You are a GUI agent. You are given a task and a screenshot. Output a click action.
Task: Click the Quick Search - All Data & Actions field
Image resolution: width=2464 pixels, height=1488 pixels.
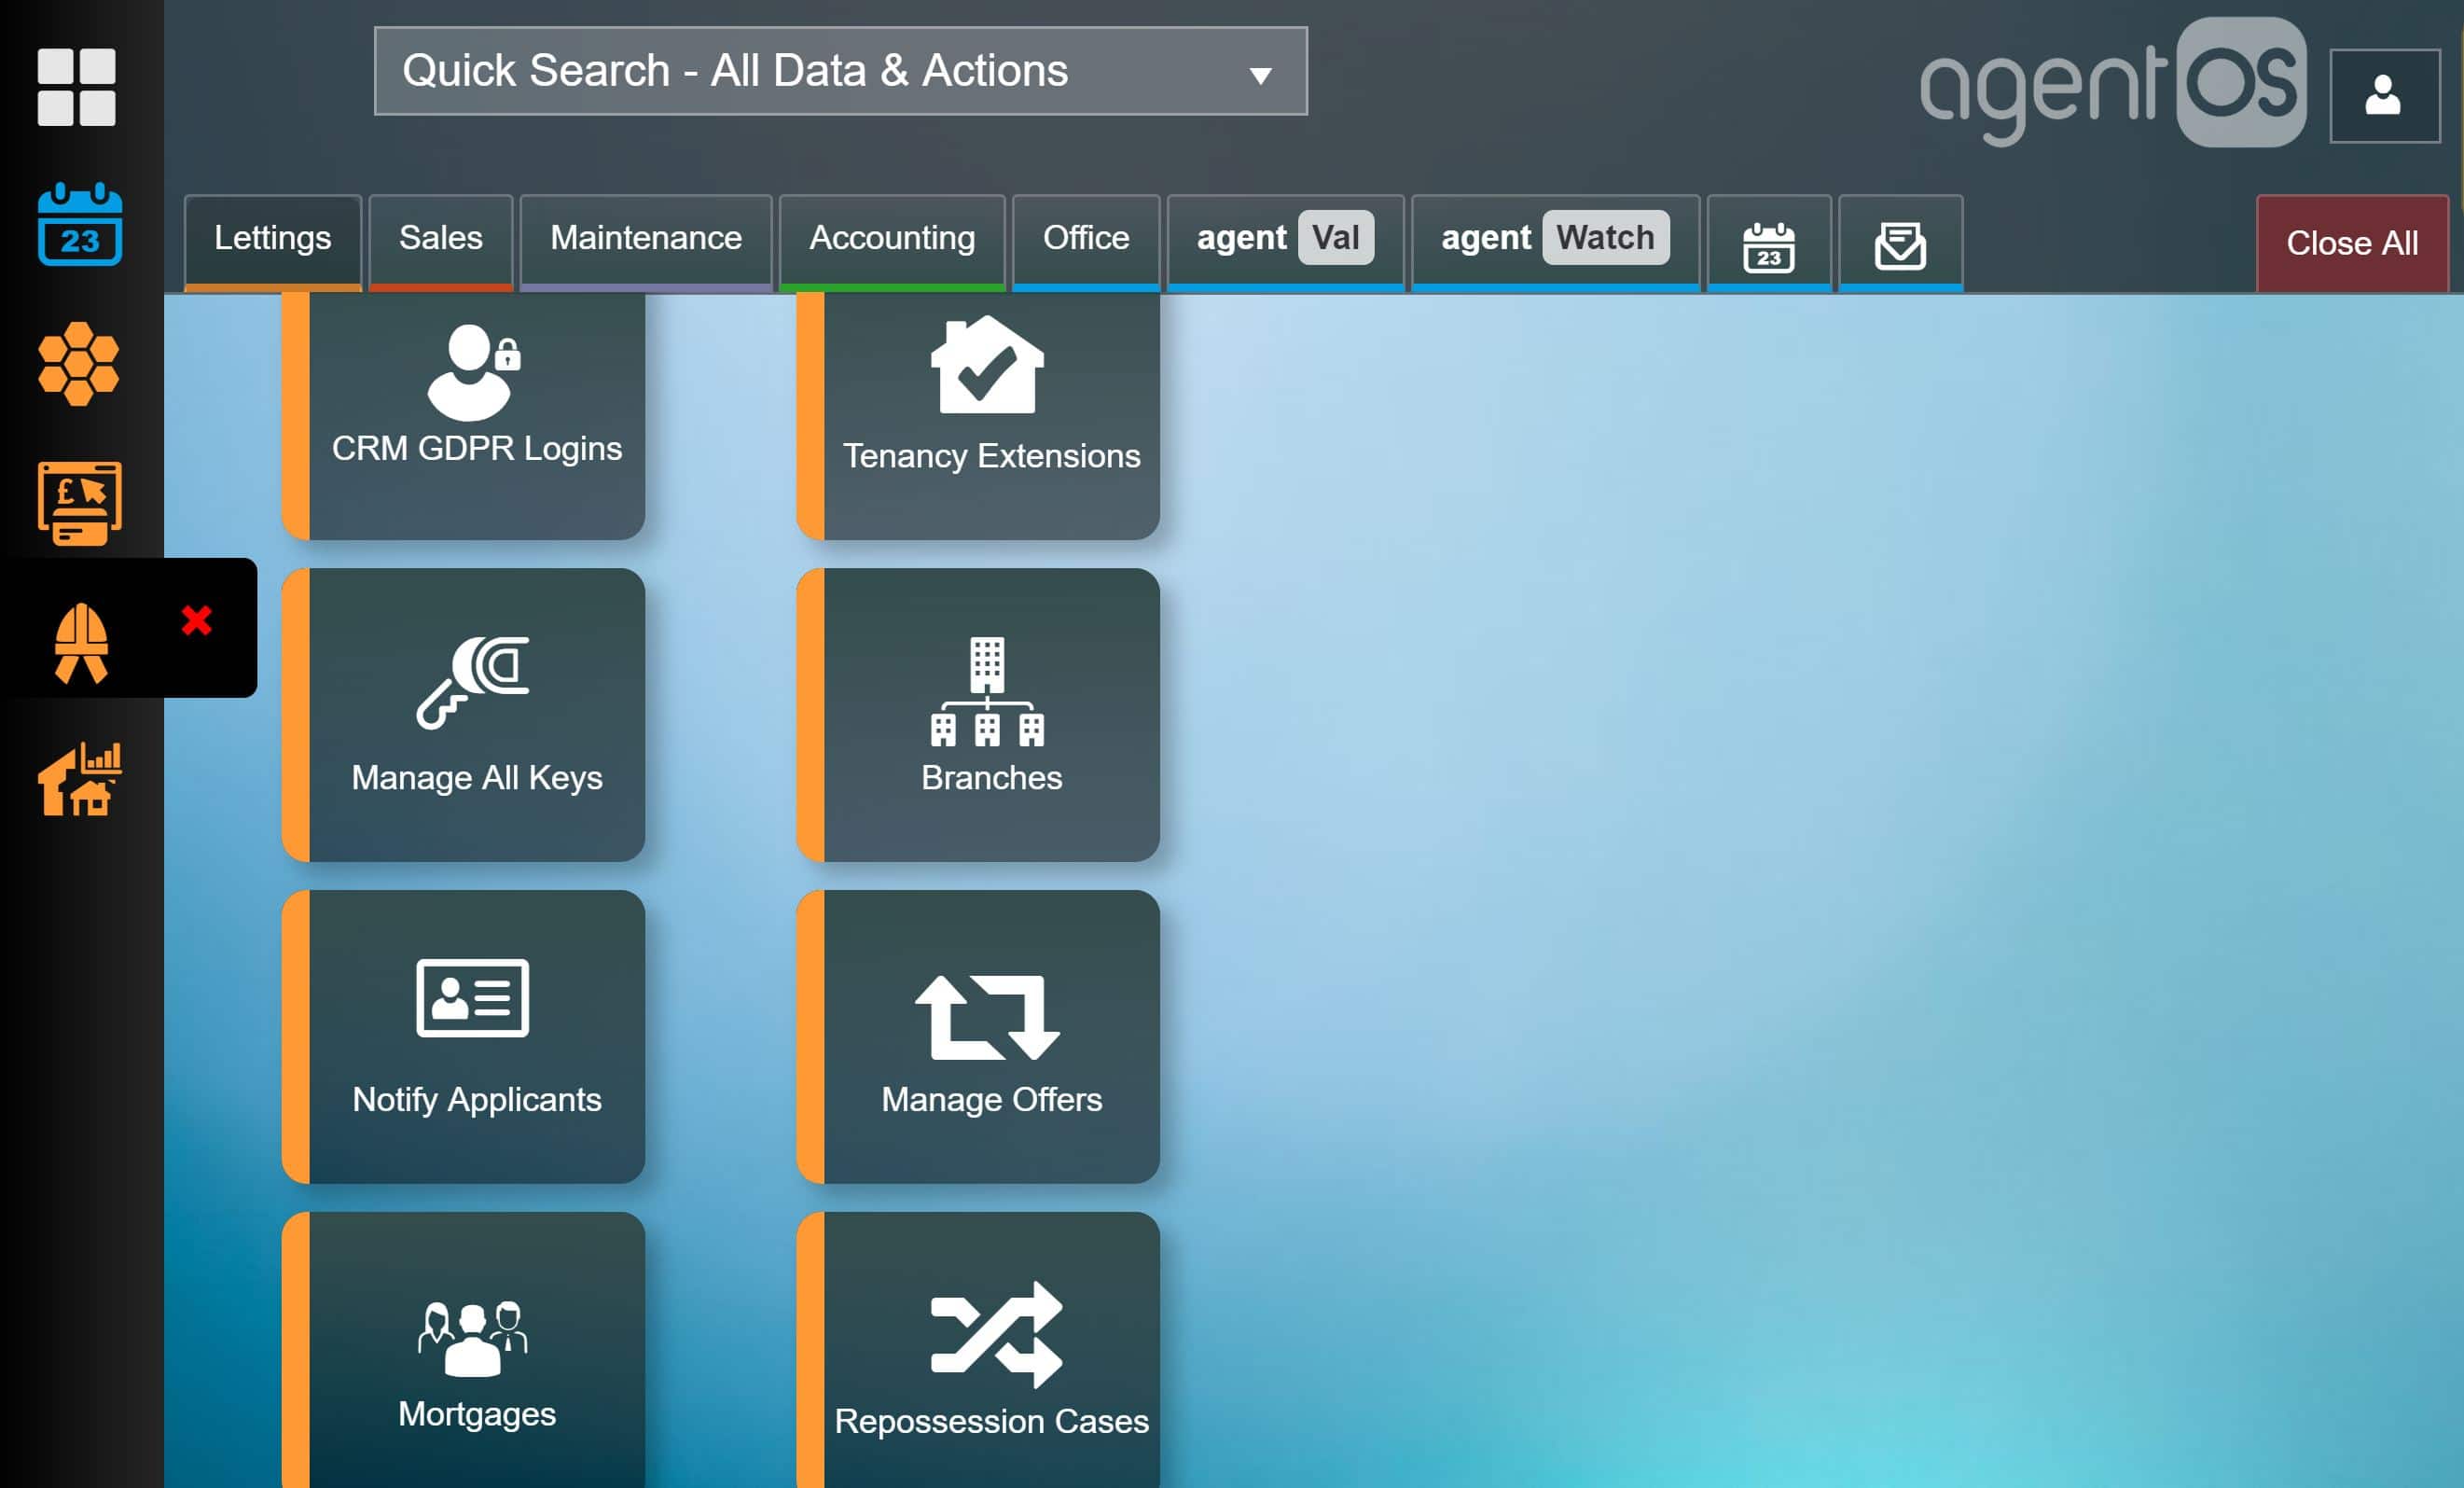coord(841,71)
